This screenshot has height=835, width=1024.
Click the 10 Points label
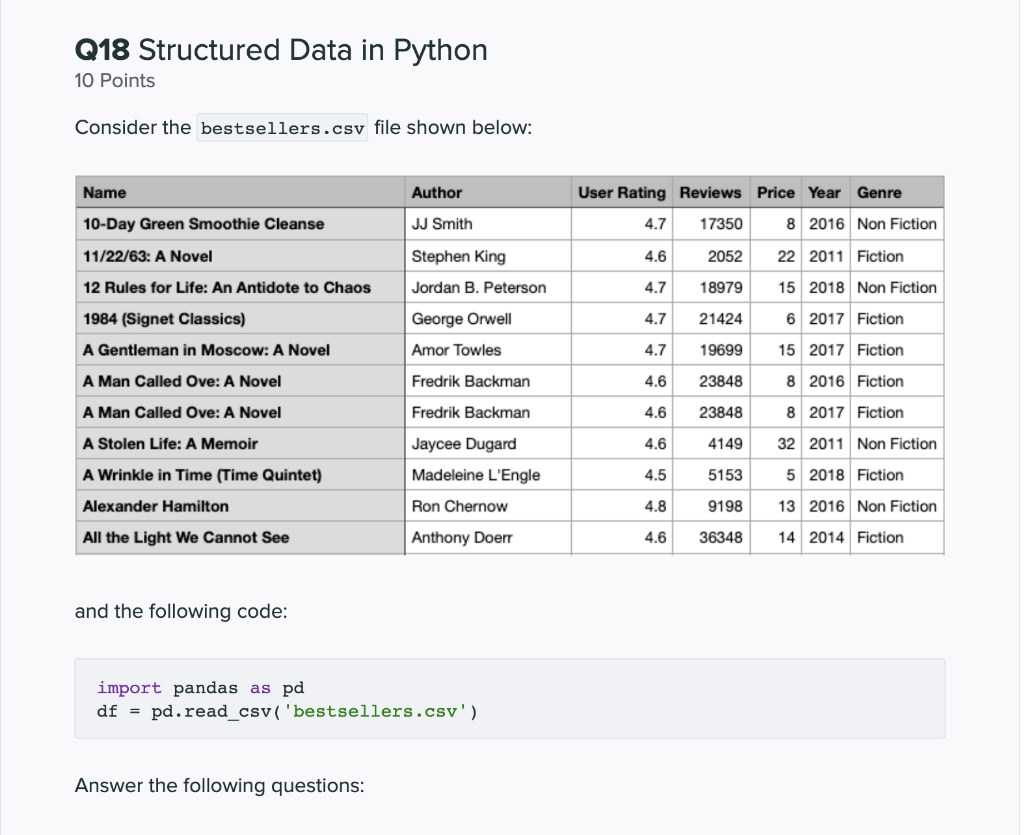click(x=114, y=81)
